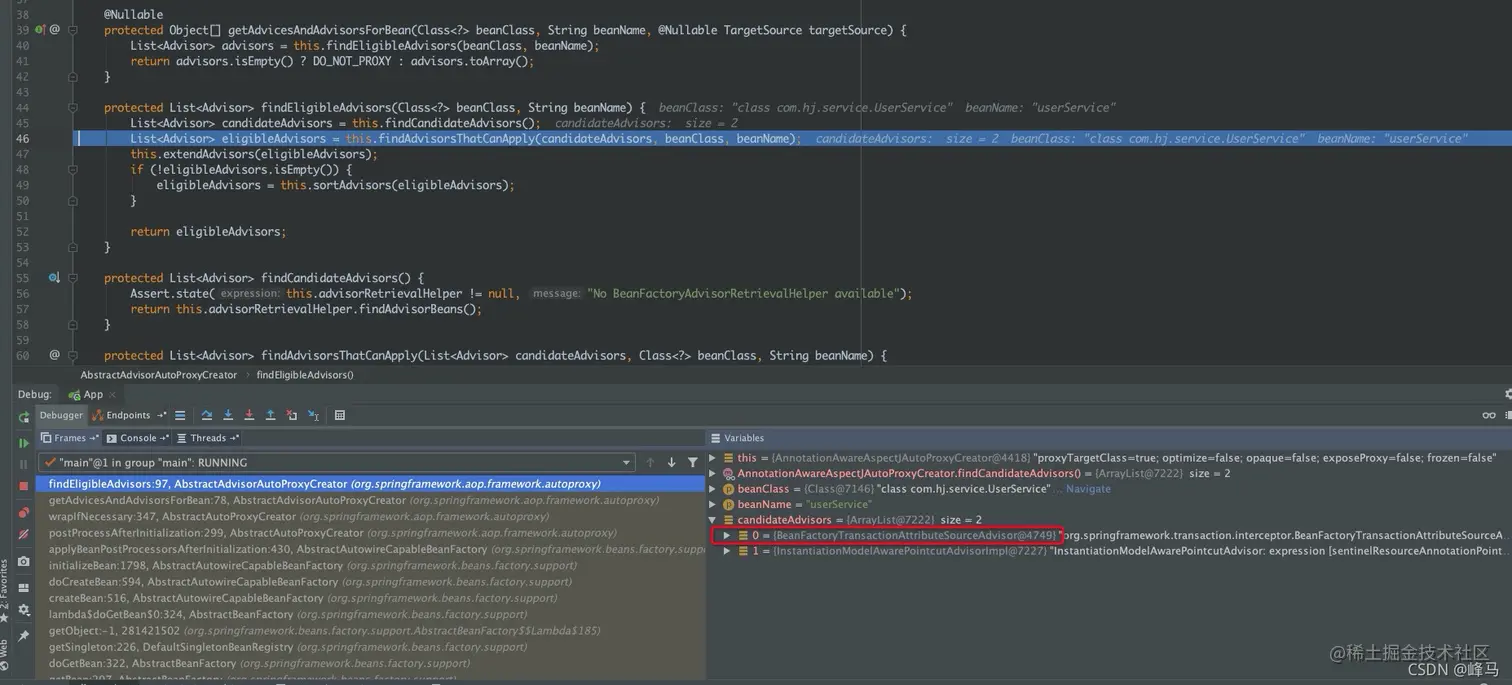Image resolution: width=1512 pixels, height=685 pixels.
Task: Click AbstractAdvisorAutoProxyCreator in the breadcrumb
Action: 159,375
